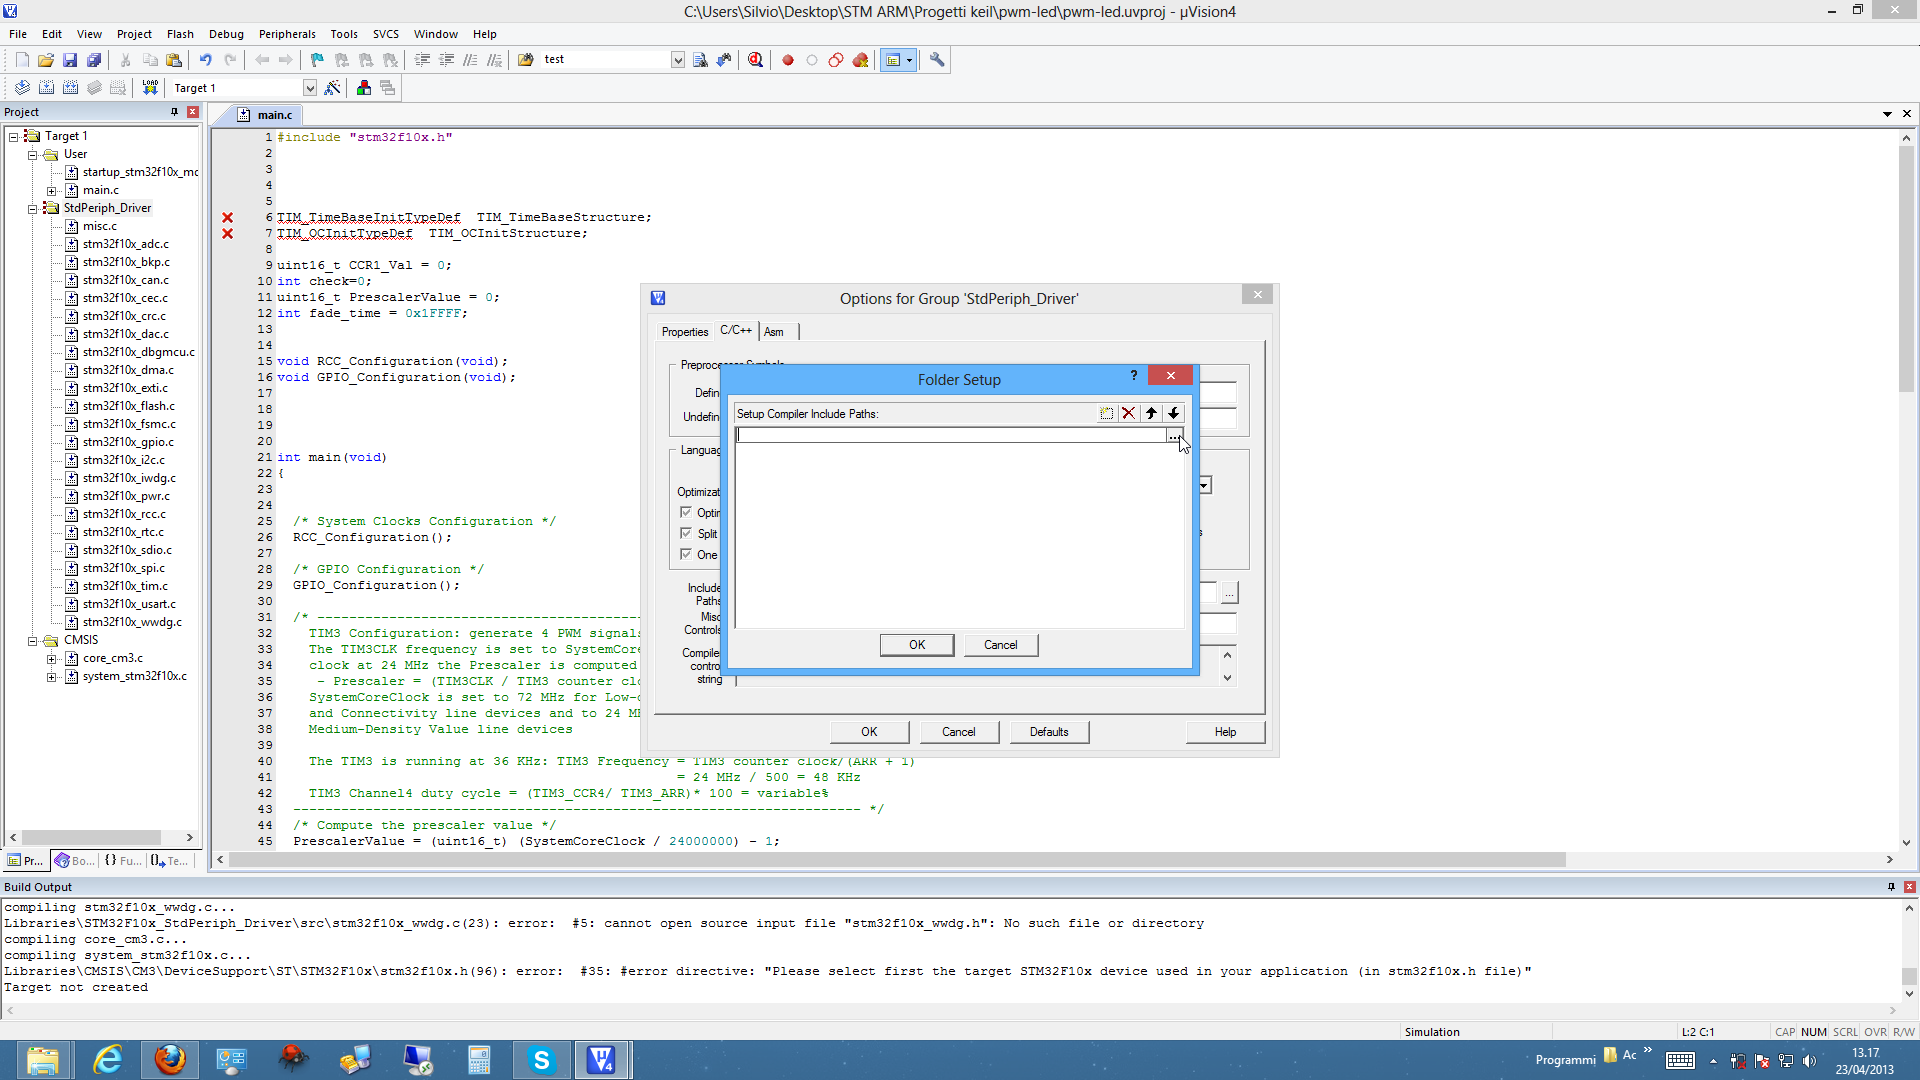Expand the core_cm3.c tree node

[x=52, y=658]
